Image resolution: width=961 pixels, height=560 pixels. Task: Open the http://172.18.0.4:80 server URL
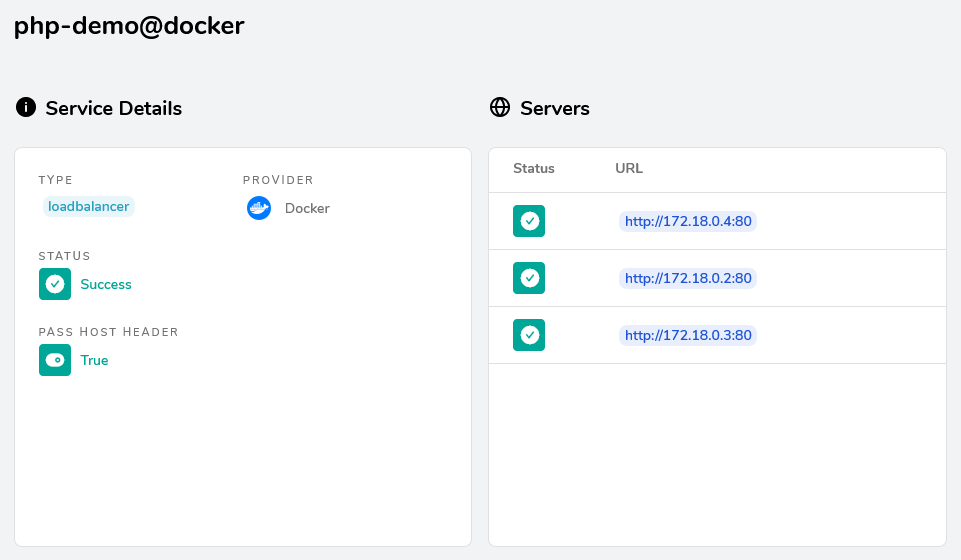point(688,221)
